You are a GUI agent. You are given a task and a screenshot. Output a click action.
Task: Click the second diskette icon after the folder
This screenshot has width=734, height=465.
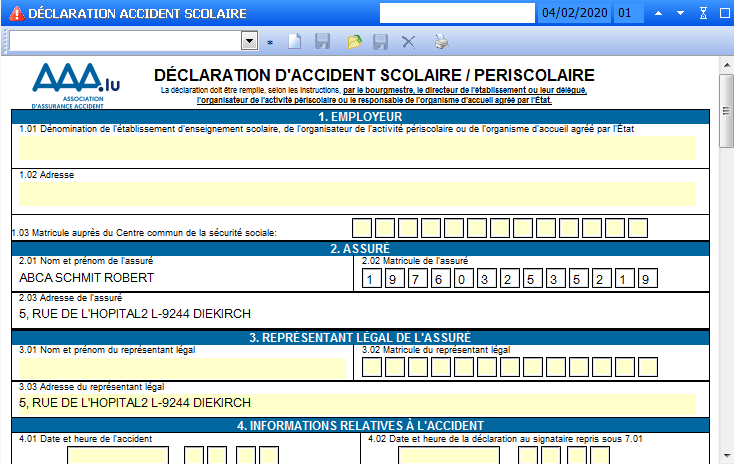(381, 42)
